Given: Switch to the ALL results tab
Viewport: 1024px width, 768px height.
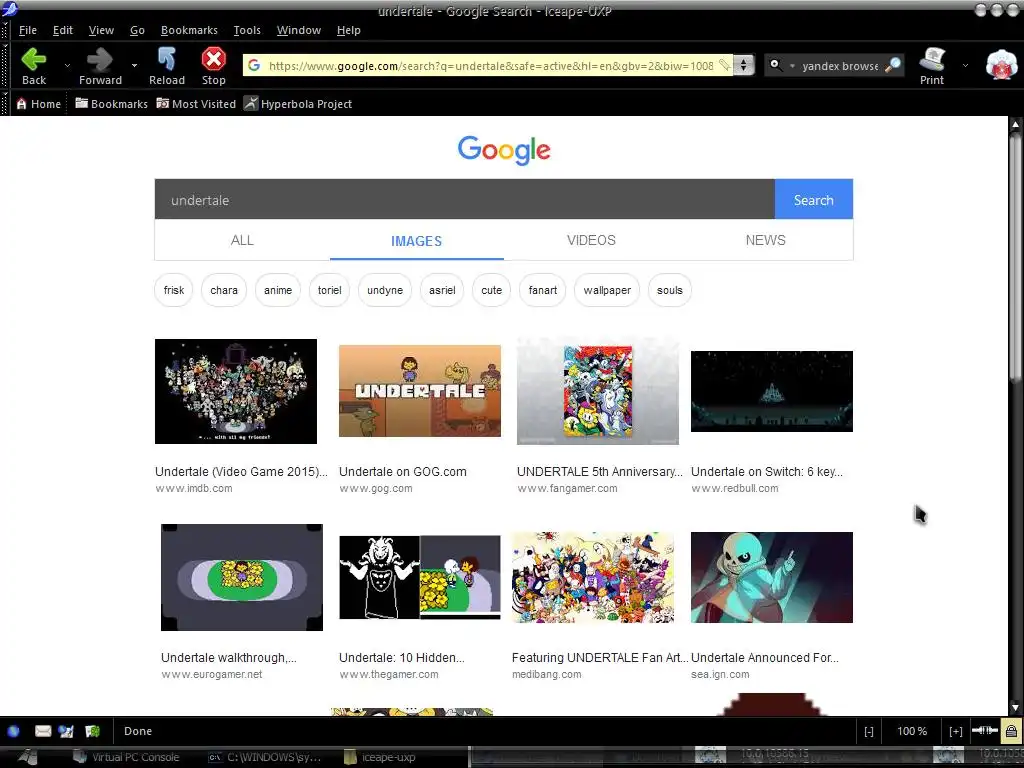Looking at the screenshot, I should 242,240.
